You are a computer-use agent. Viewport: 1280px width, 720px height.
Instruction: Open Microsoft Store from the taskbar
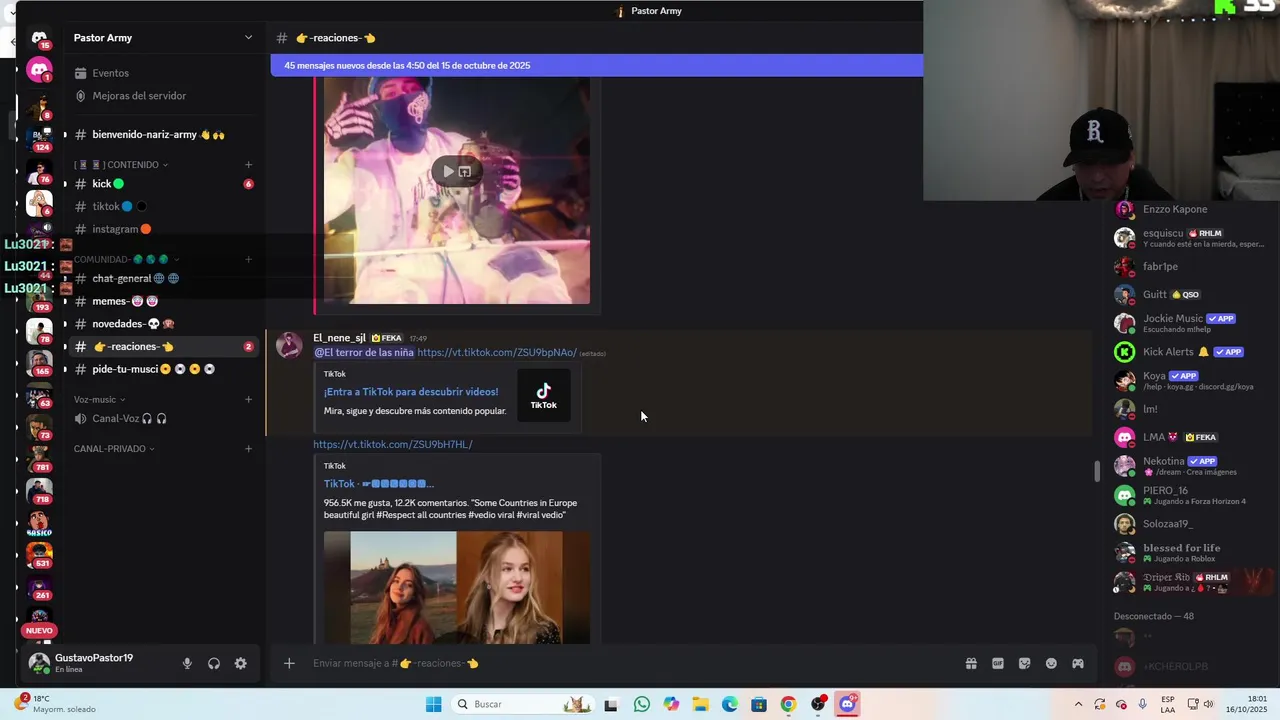[x=759, y=704]
